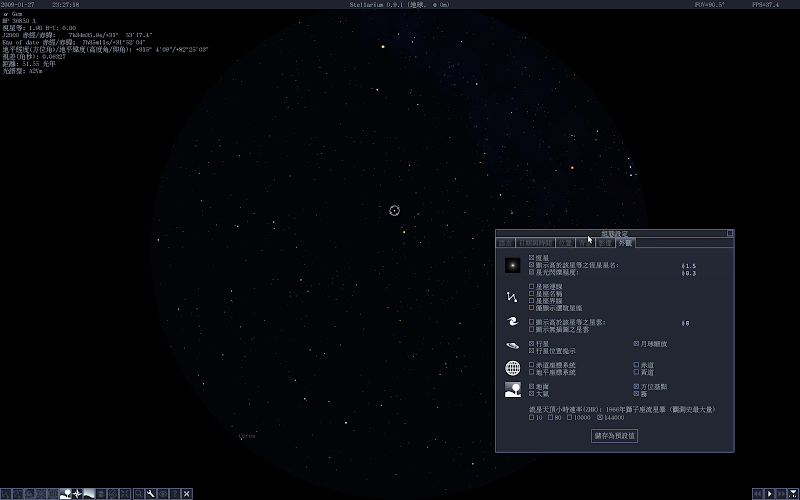
Task: Toggle atmosphere toolbar icon
Action: pos(89,494)
